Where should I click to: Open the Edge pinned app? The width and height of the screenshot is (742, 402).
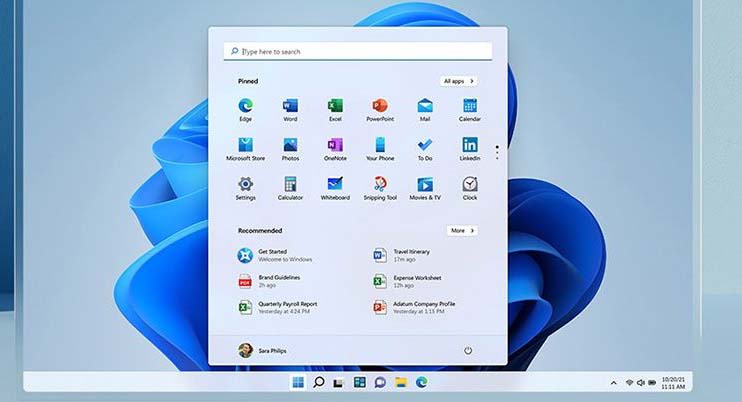click(245, 106)
